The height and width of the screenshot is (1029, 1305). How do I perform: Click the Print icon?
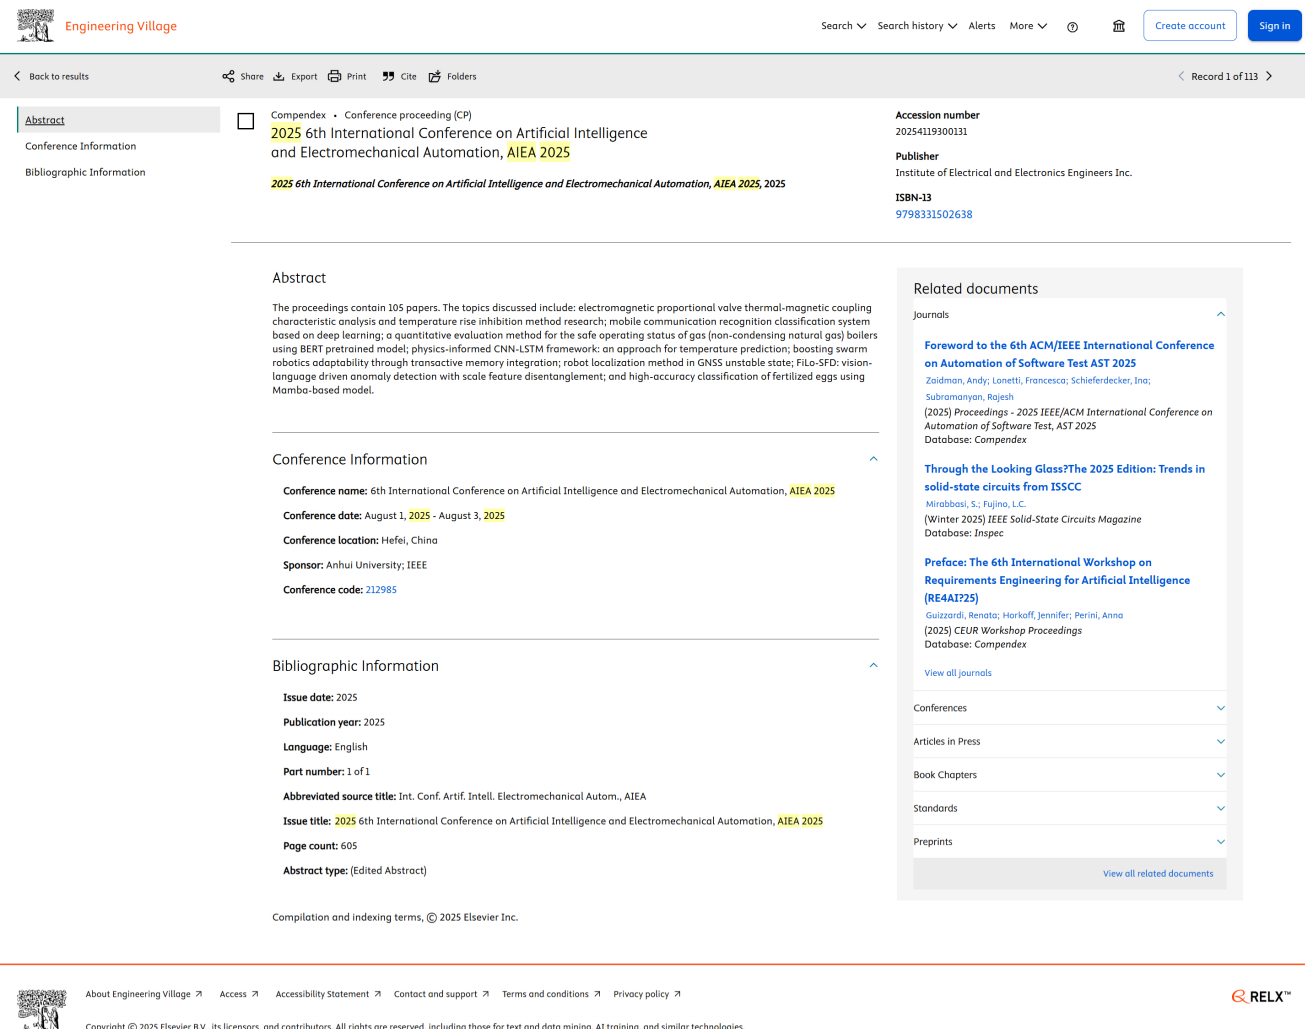pyautogui.click(x=335, y=76)
